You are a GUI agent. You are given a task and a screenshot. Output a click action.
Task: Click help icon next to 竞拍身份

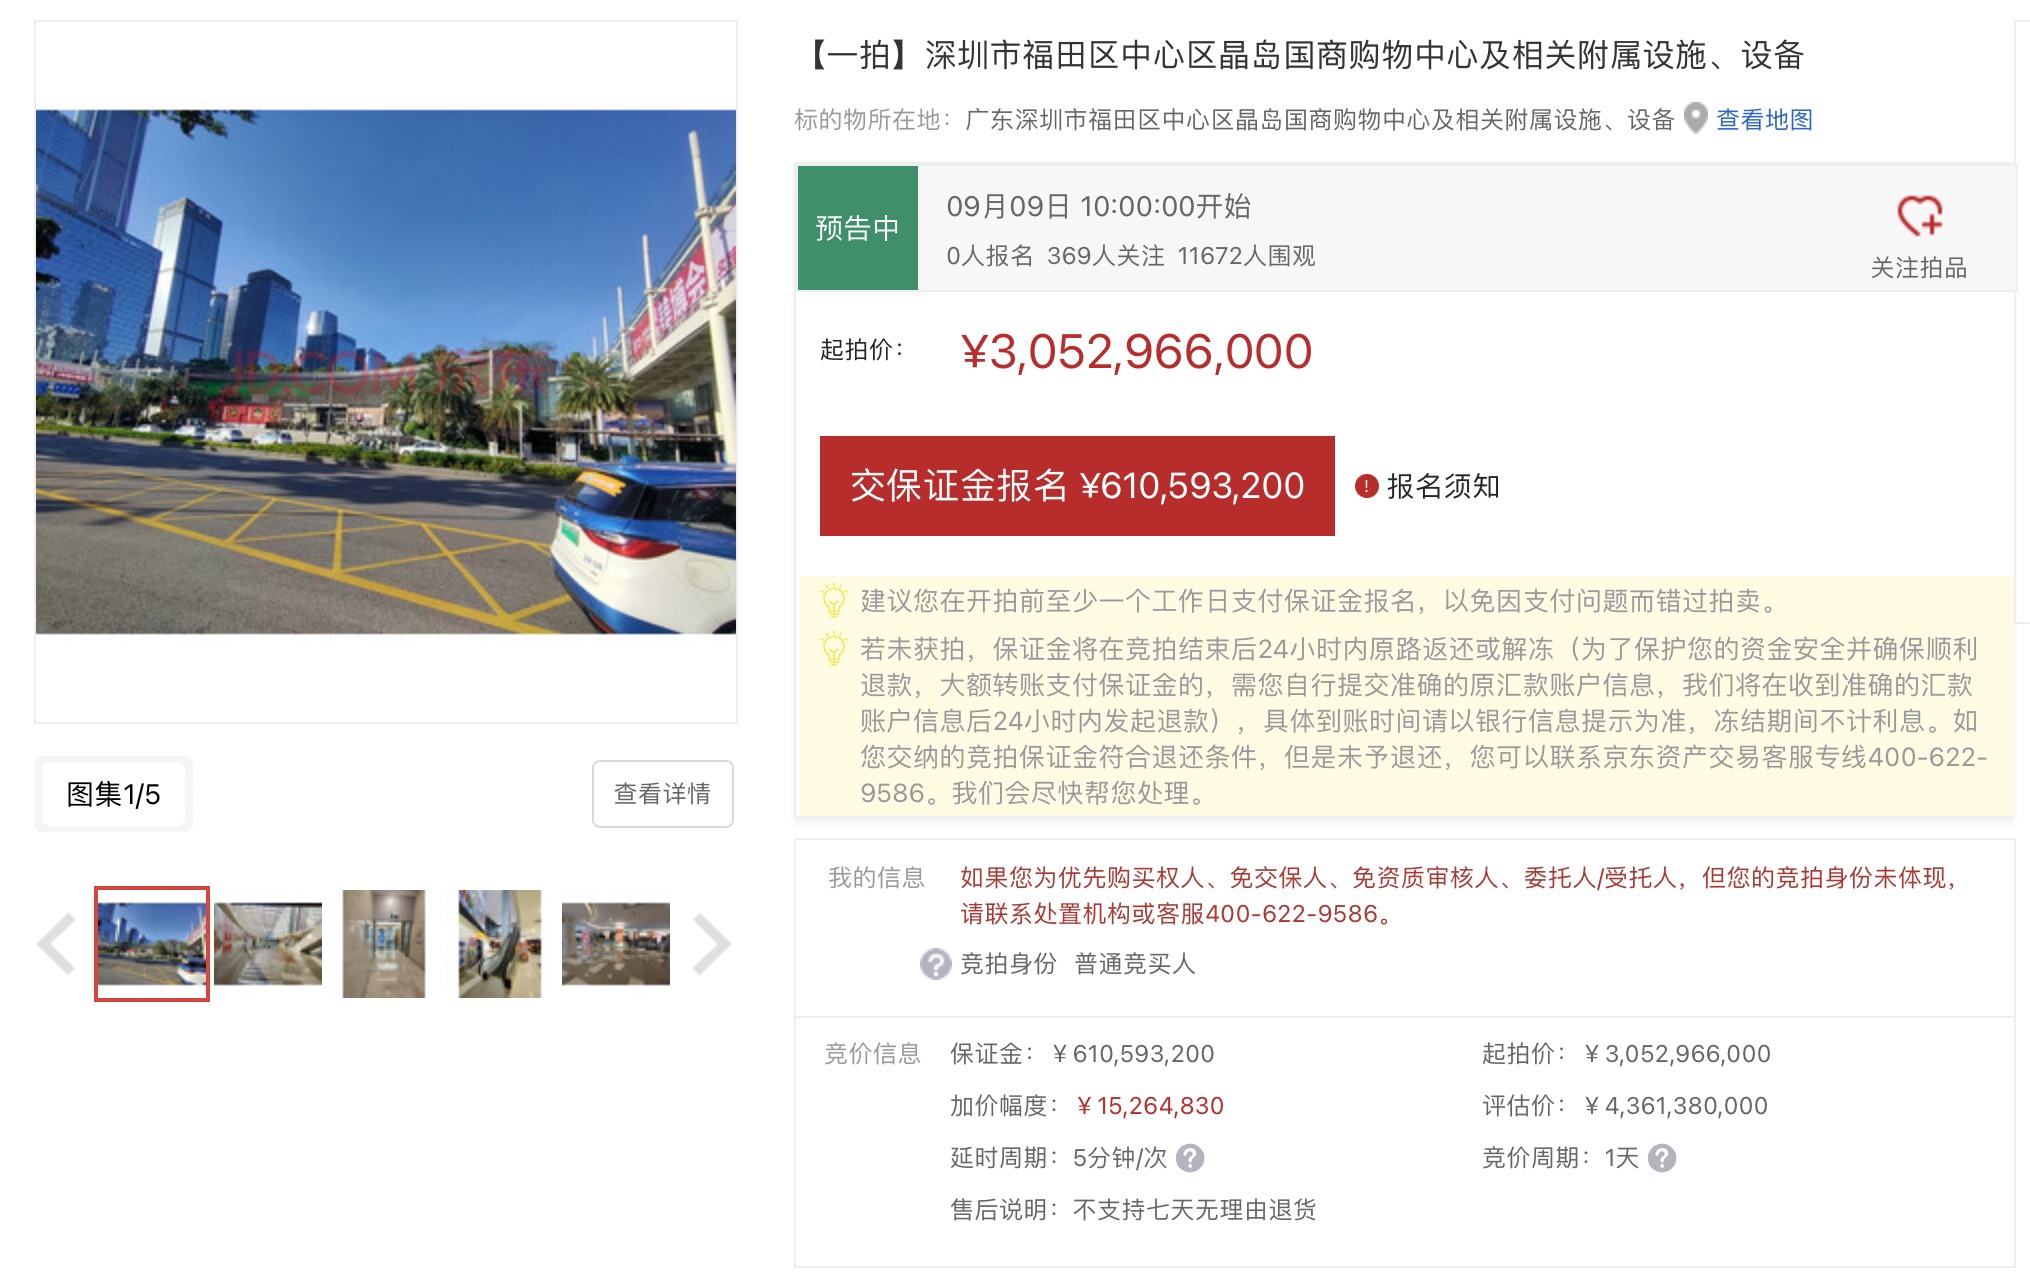coord(935,964)
